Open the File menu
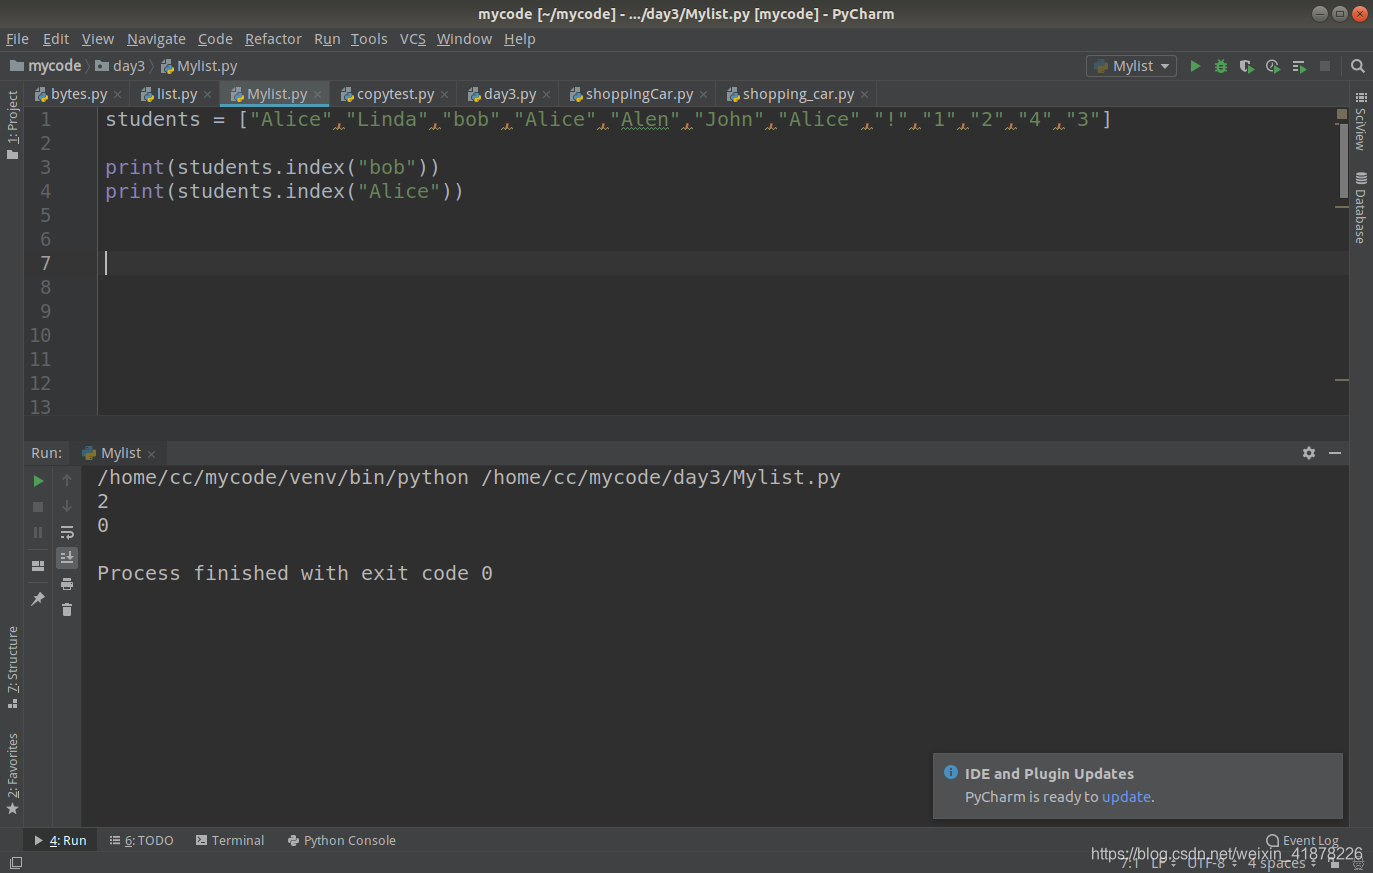 click(x=17, y=39)
